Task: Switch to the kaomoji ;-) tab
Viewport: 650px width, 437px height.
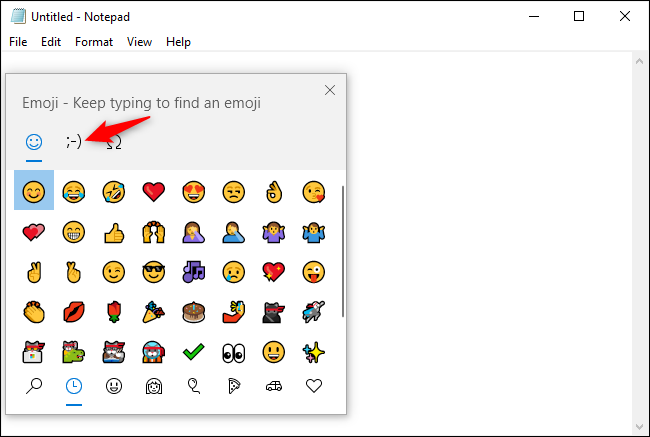Action: [74, 141]
